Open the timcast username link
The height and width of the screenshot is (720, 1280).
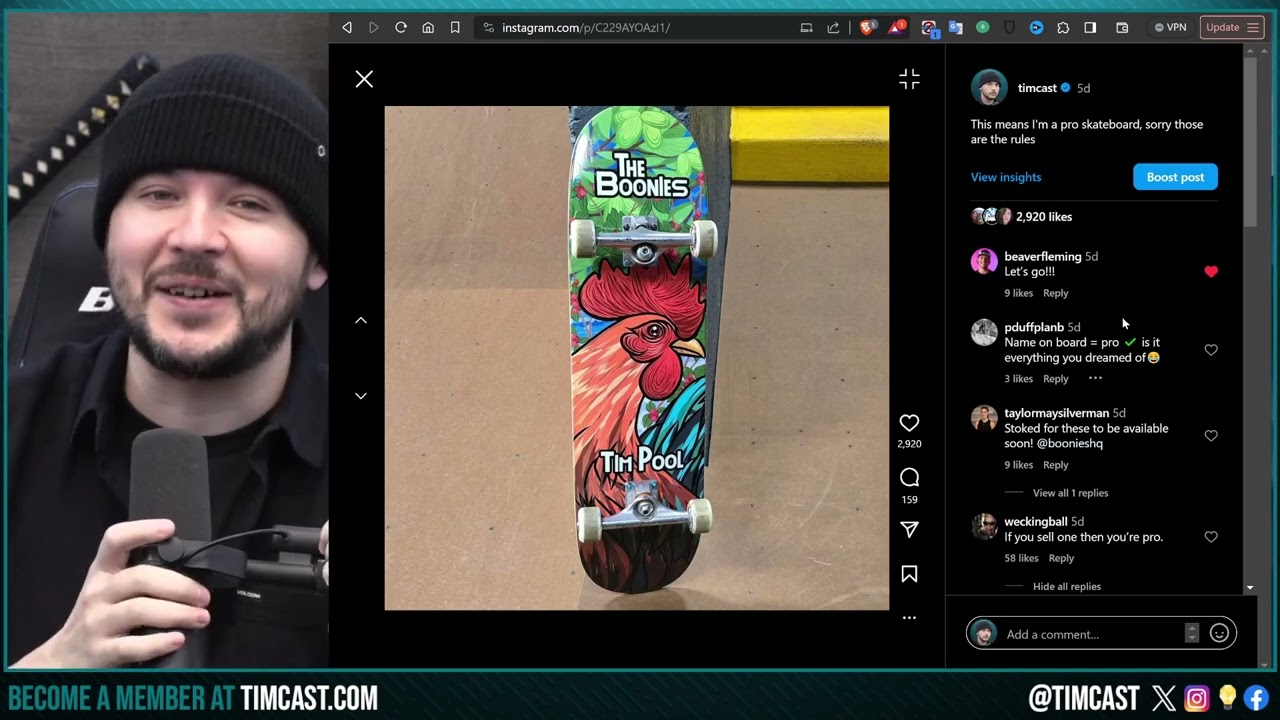coord(1037,88)
